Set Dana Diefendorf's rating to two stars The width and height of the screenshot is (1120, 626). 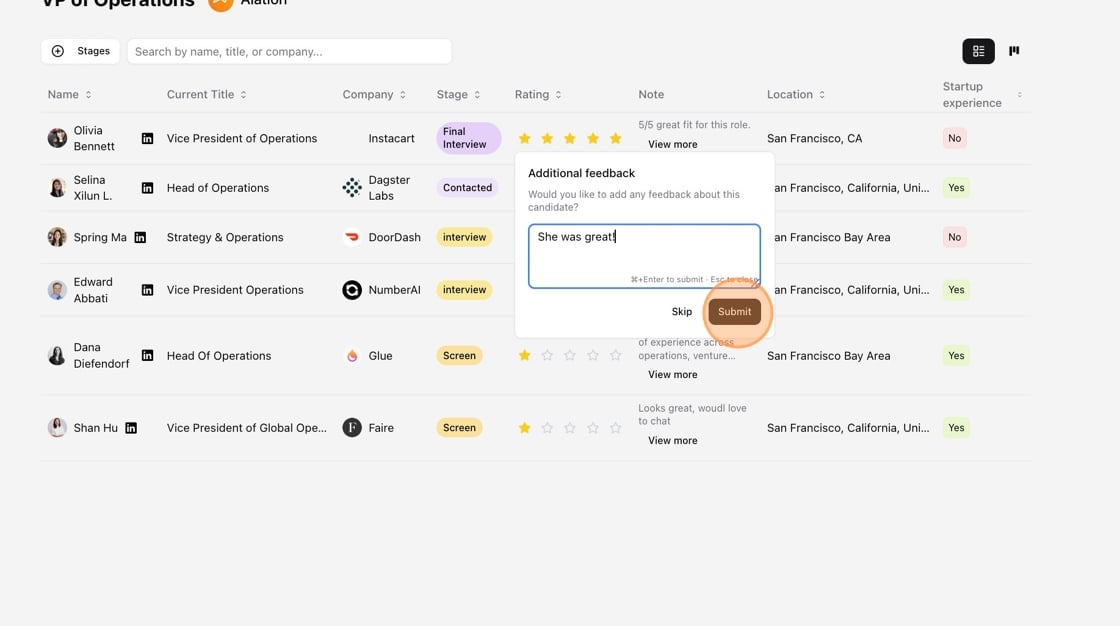[547, 355]
